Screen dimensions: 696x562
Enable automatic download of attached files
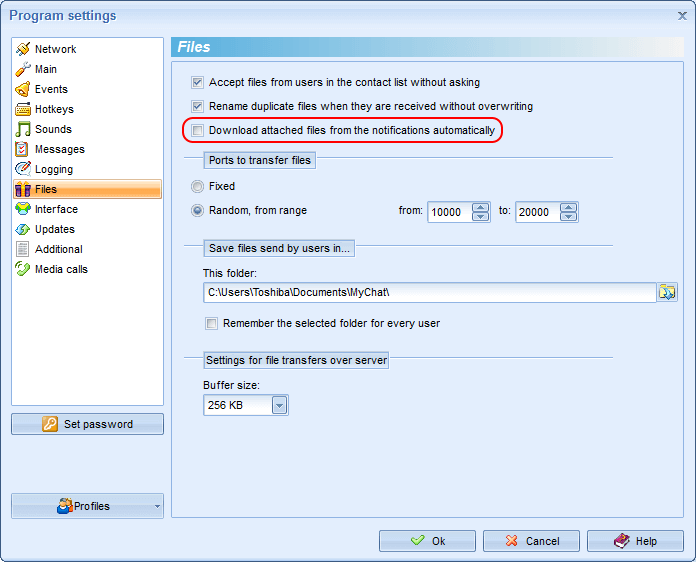coord(198,130)
